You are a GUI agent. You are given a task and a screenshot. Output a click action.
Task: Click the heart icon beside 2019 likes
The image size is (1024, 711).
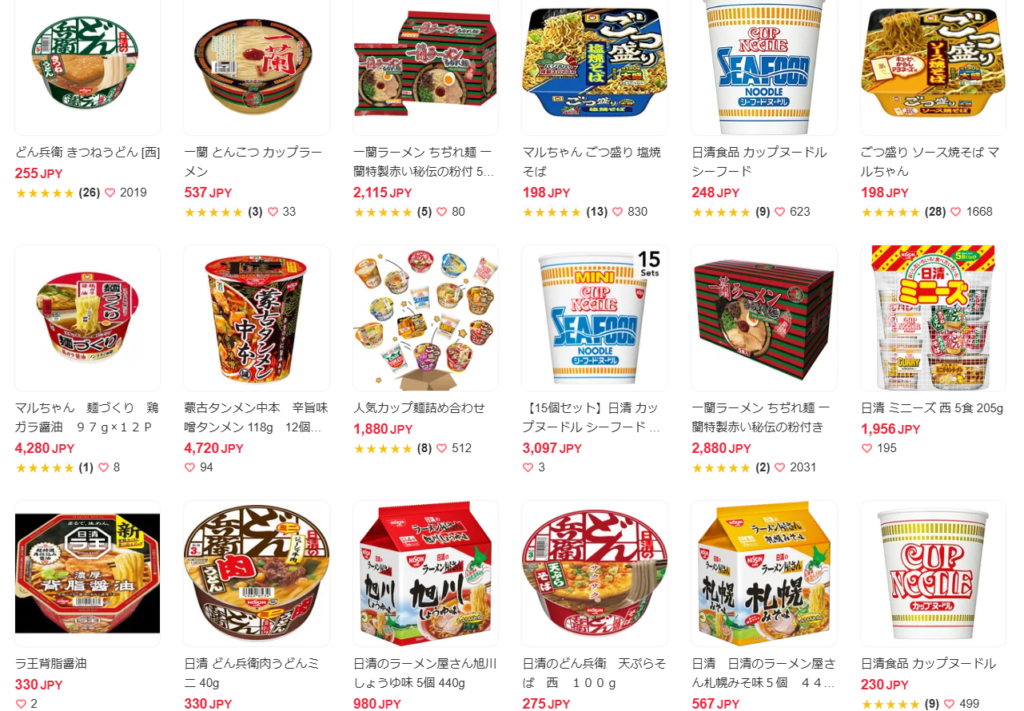(110, 193)
